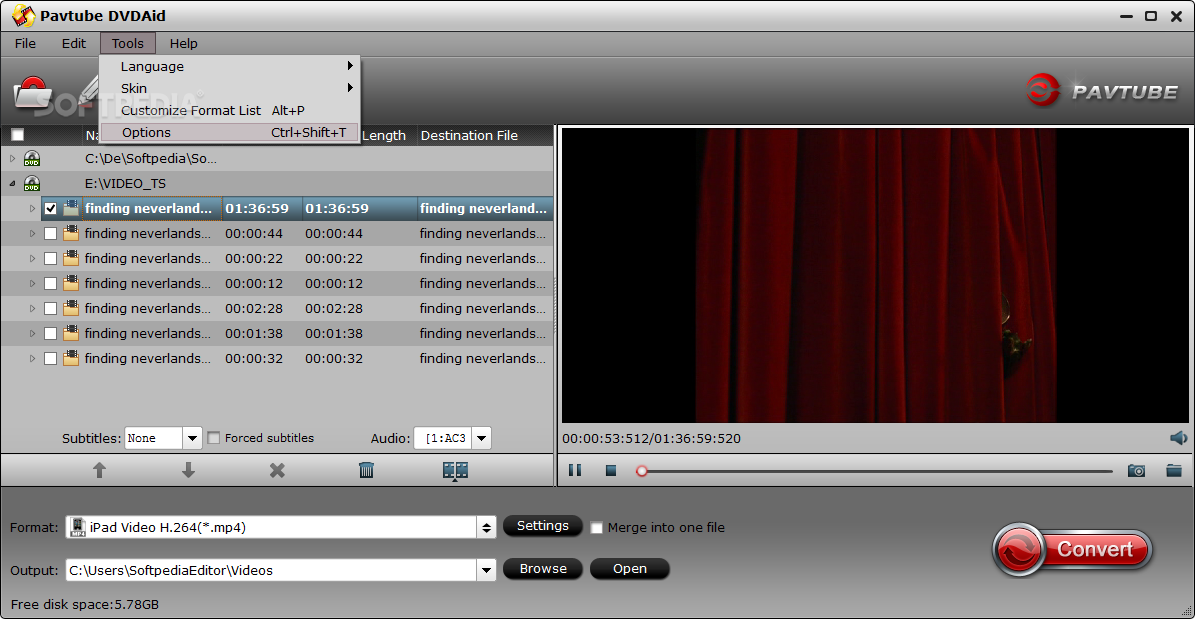Move selected title down with the arrow icon
Viewport: 1195px width, 619px height.
point(188,470)
